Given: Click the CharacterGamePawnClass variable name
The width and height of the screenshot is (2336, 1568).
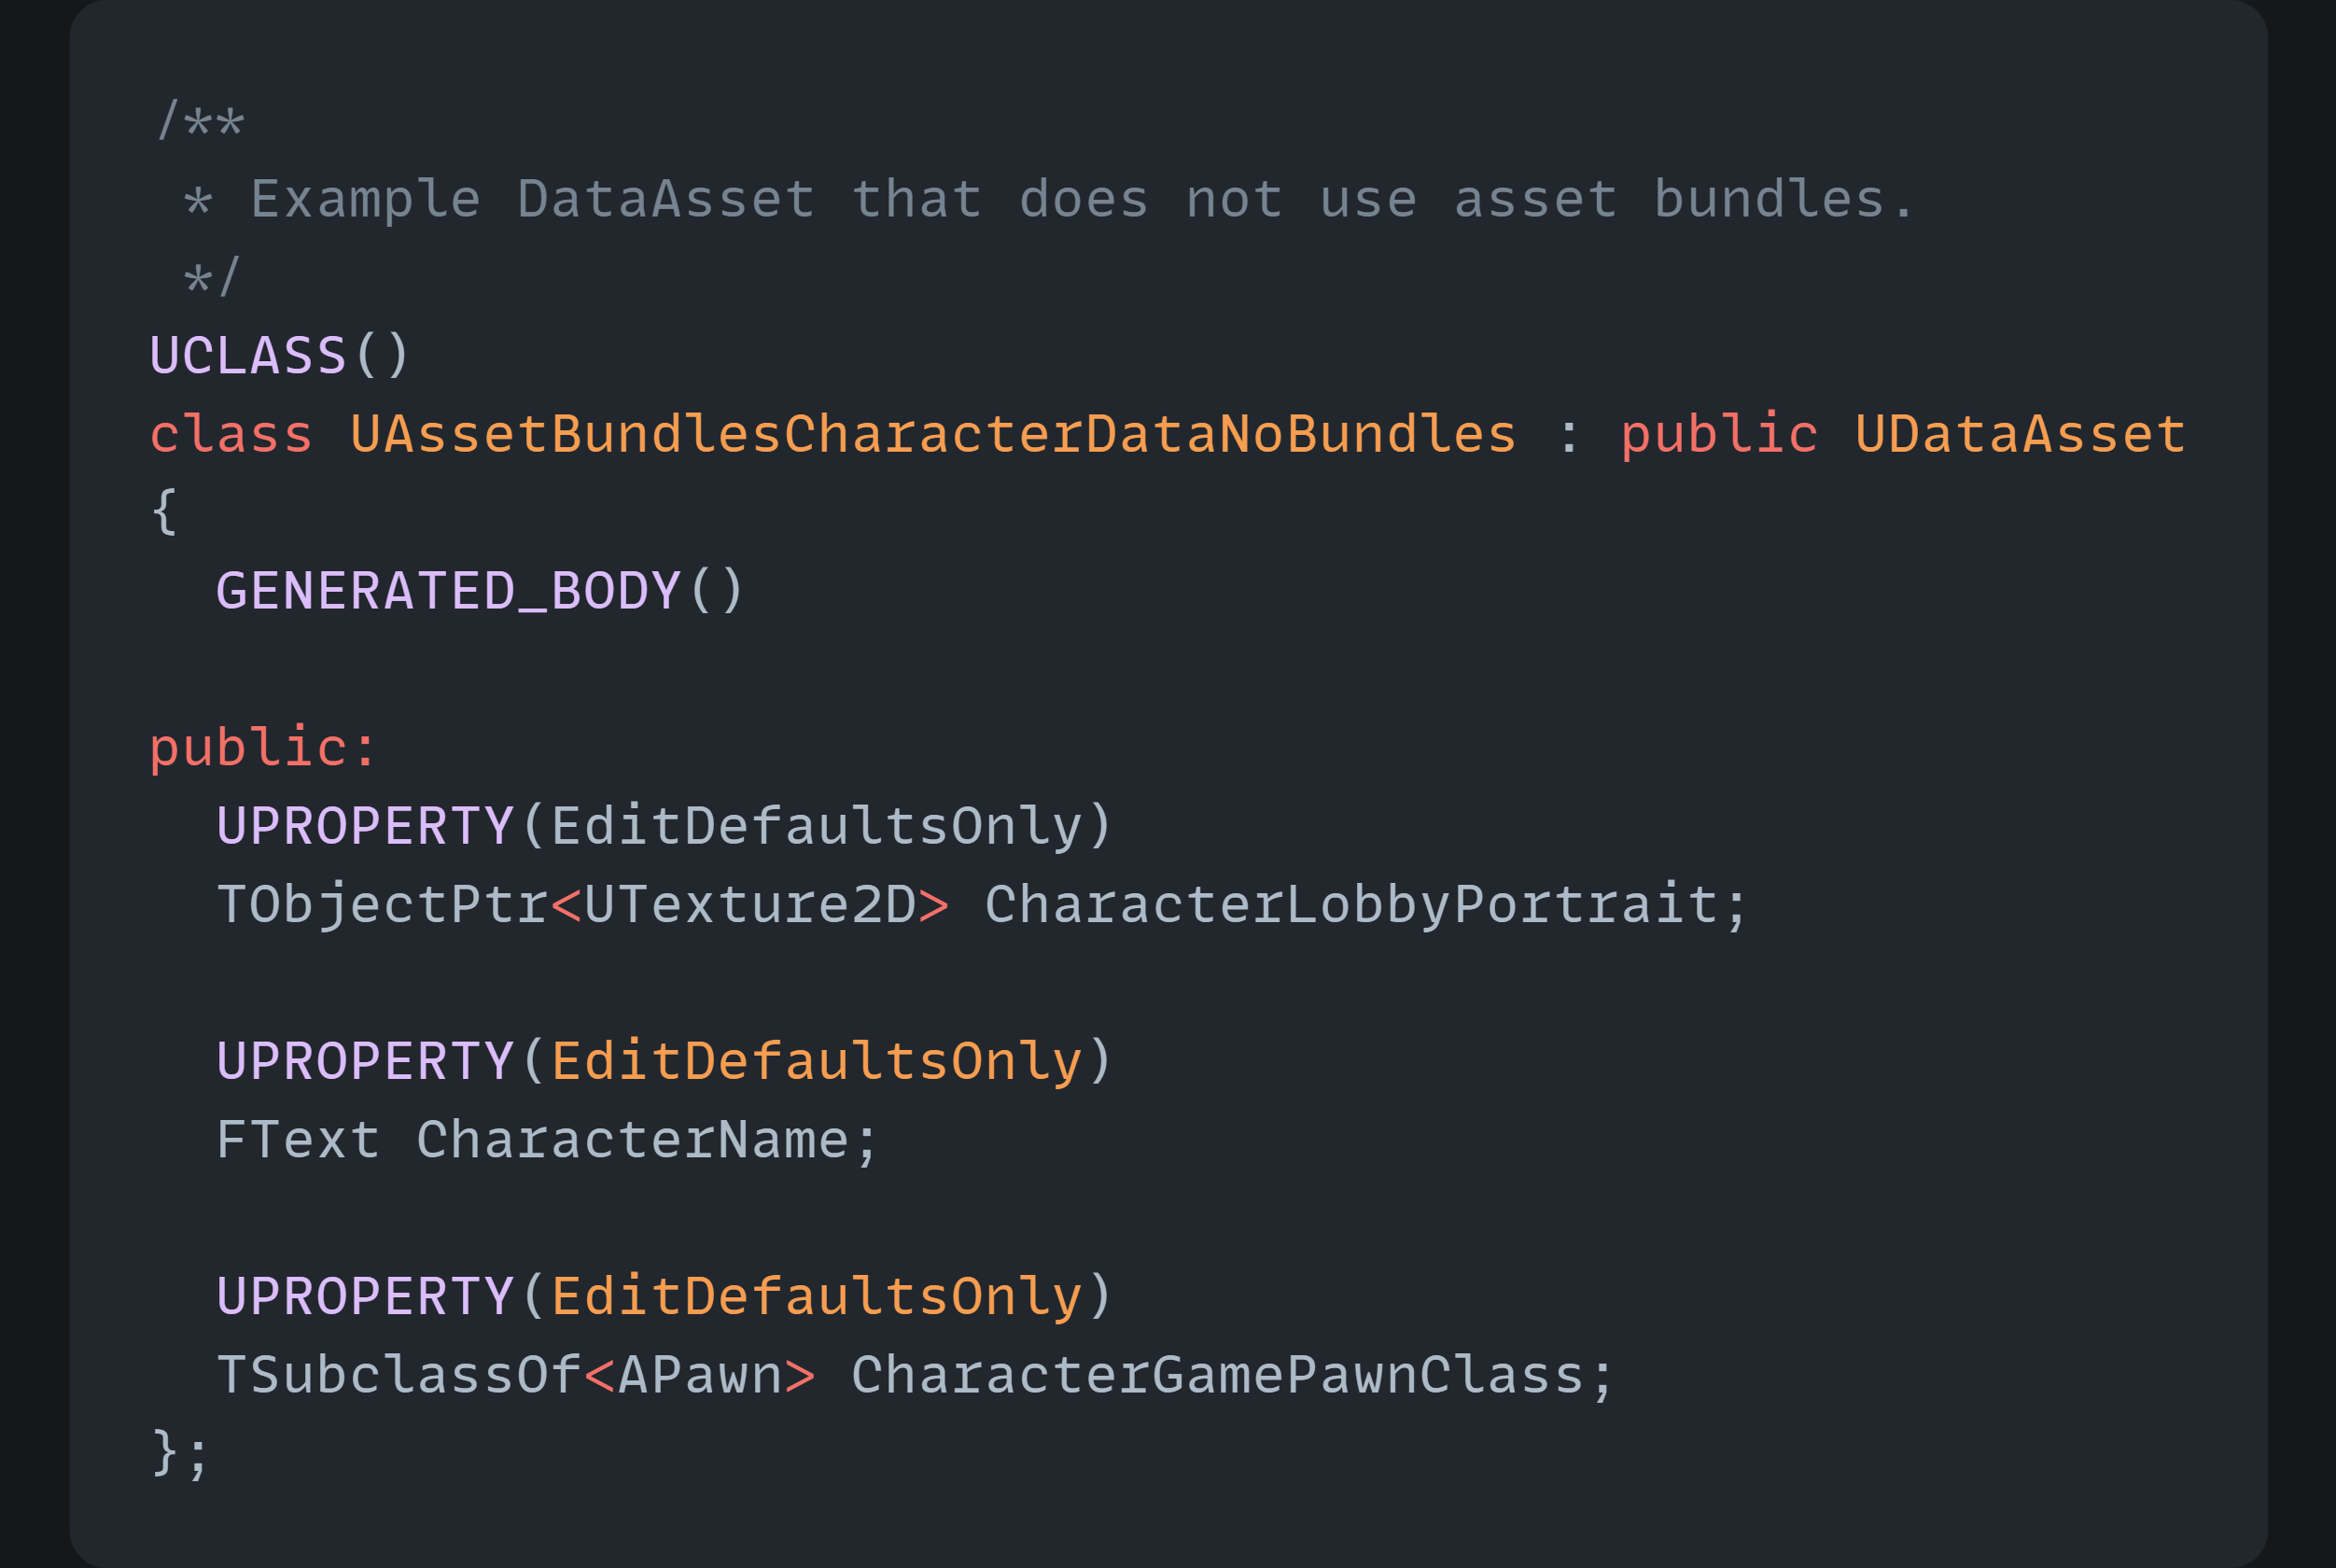Looking at the screenshot, I should pyautogui.click(x=1217, y=1375).
